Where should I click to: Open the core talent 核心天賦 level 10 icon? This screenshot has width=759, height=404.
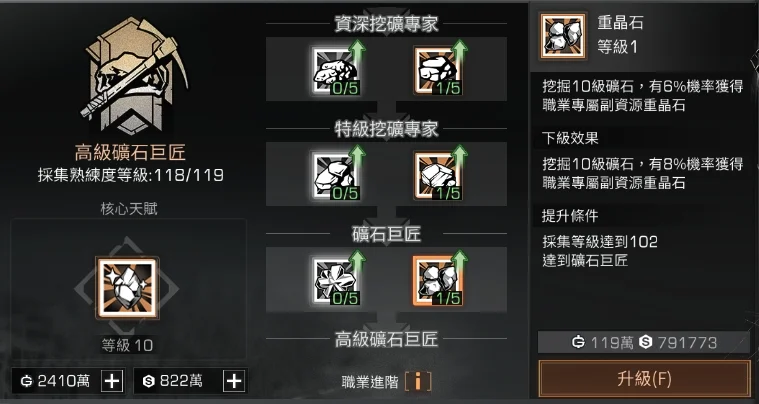(x=127, y=288)
